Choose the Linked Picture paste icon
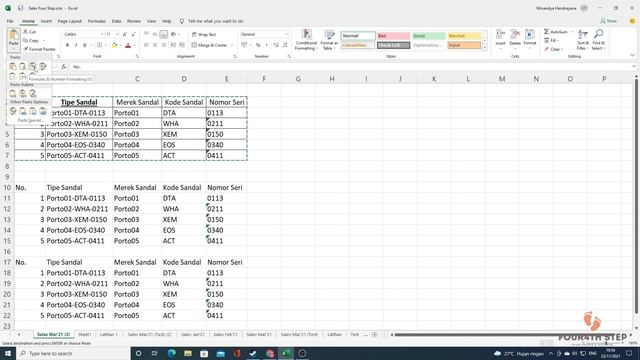 (42, 111)
